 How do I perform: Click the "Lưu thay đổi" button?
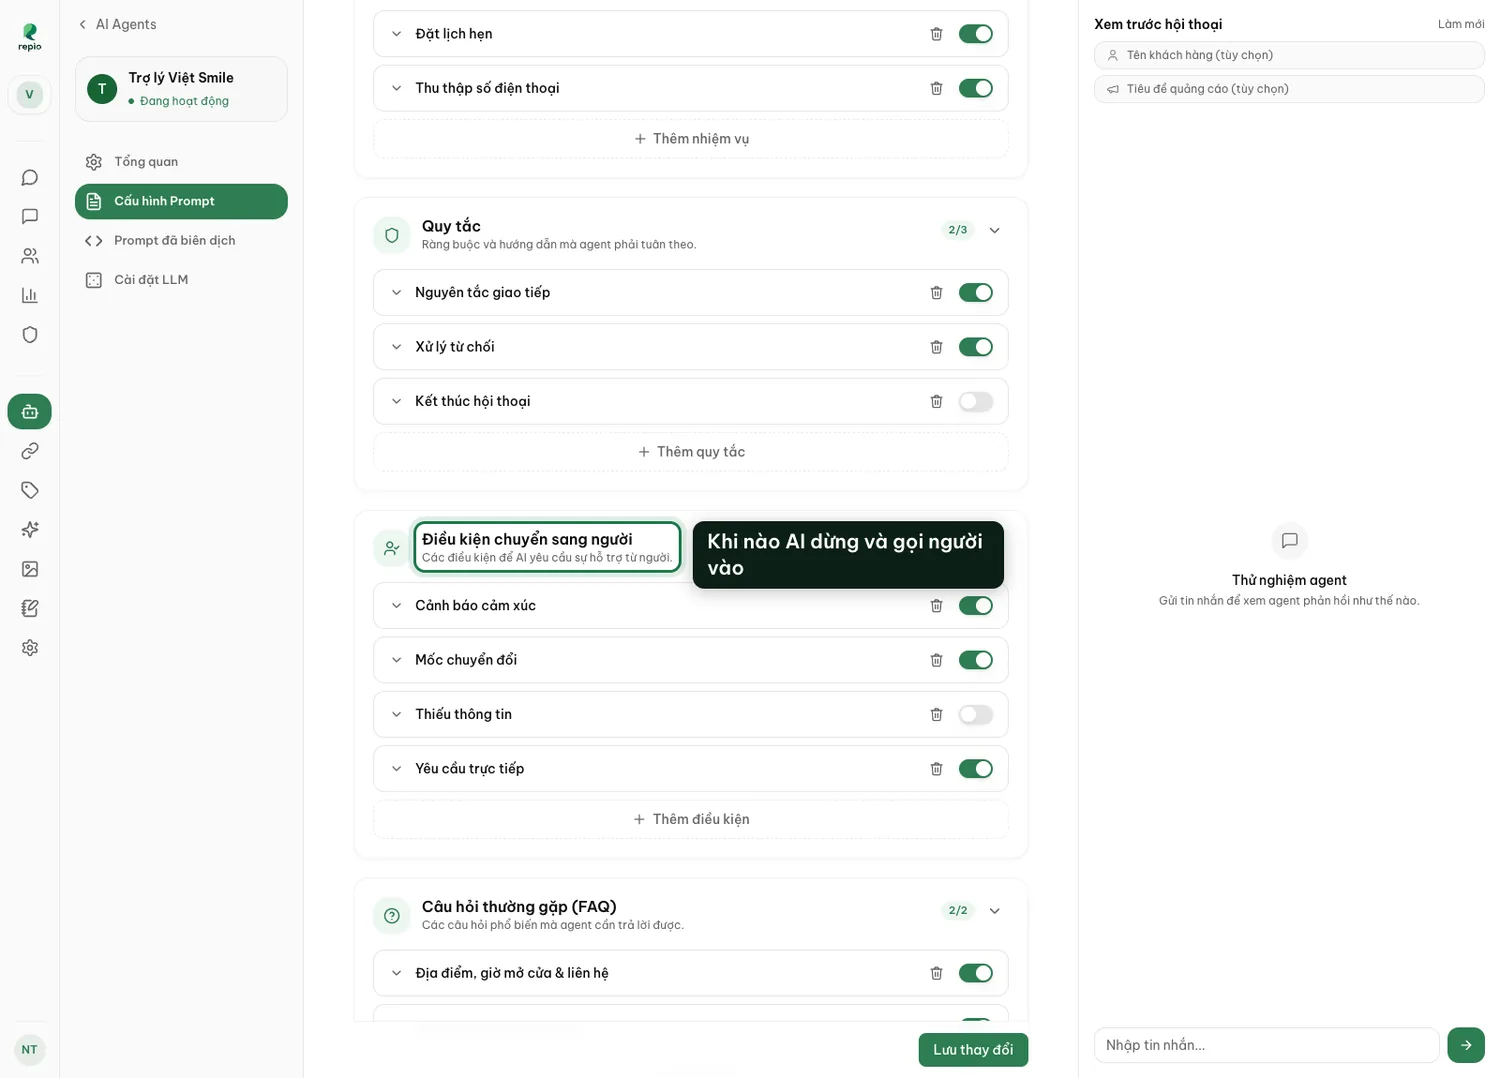(x=973, y=1050)
